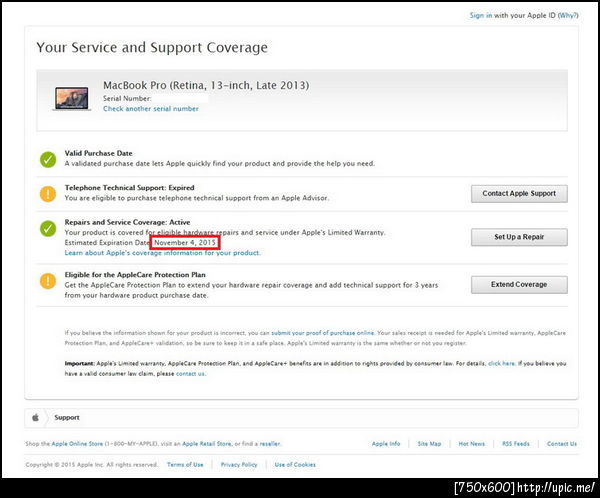Click the Serial Number label
This screenshot has width=600, height=498.
127,98
